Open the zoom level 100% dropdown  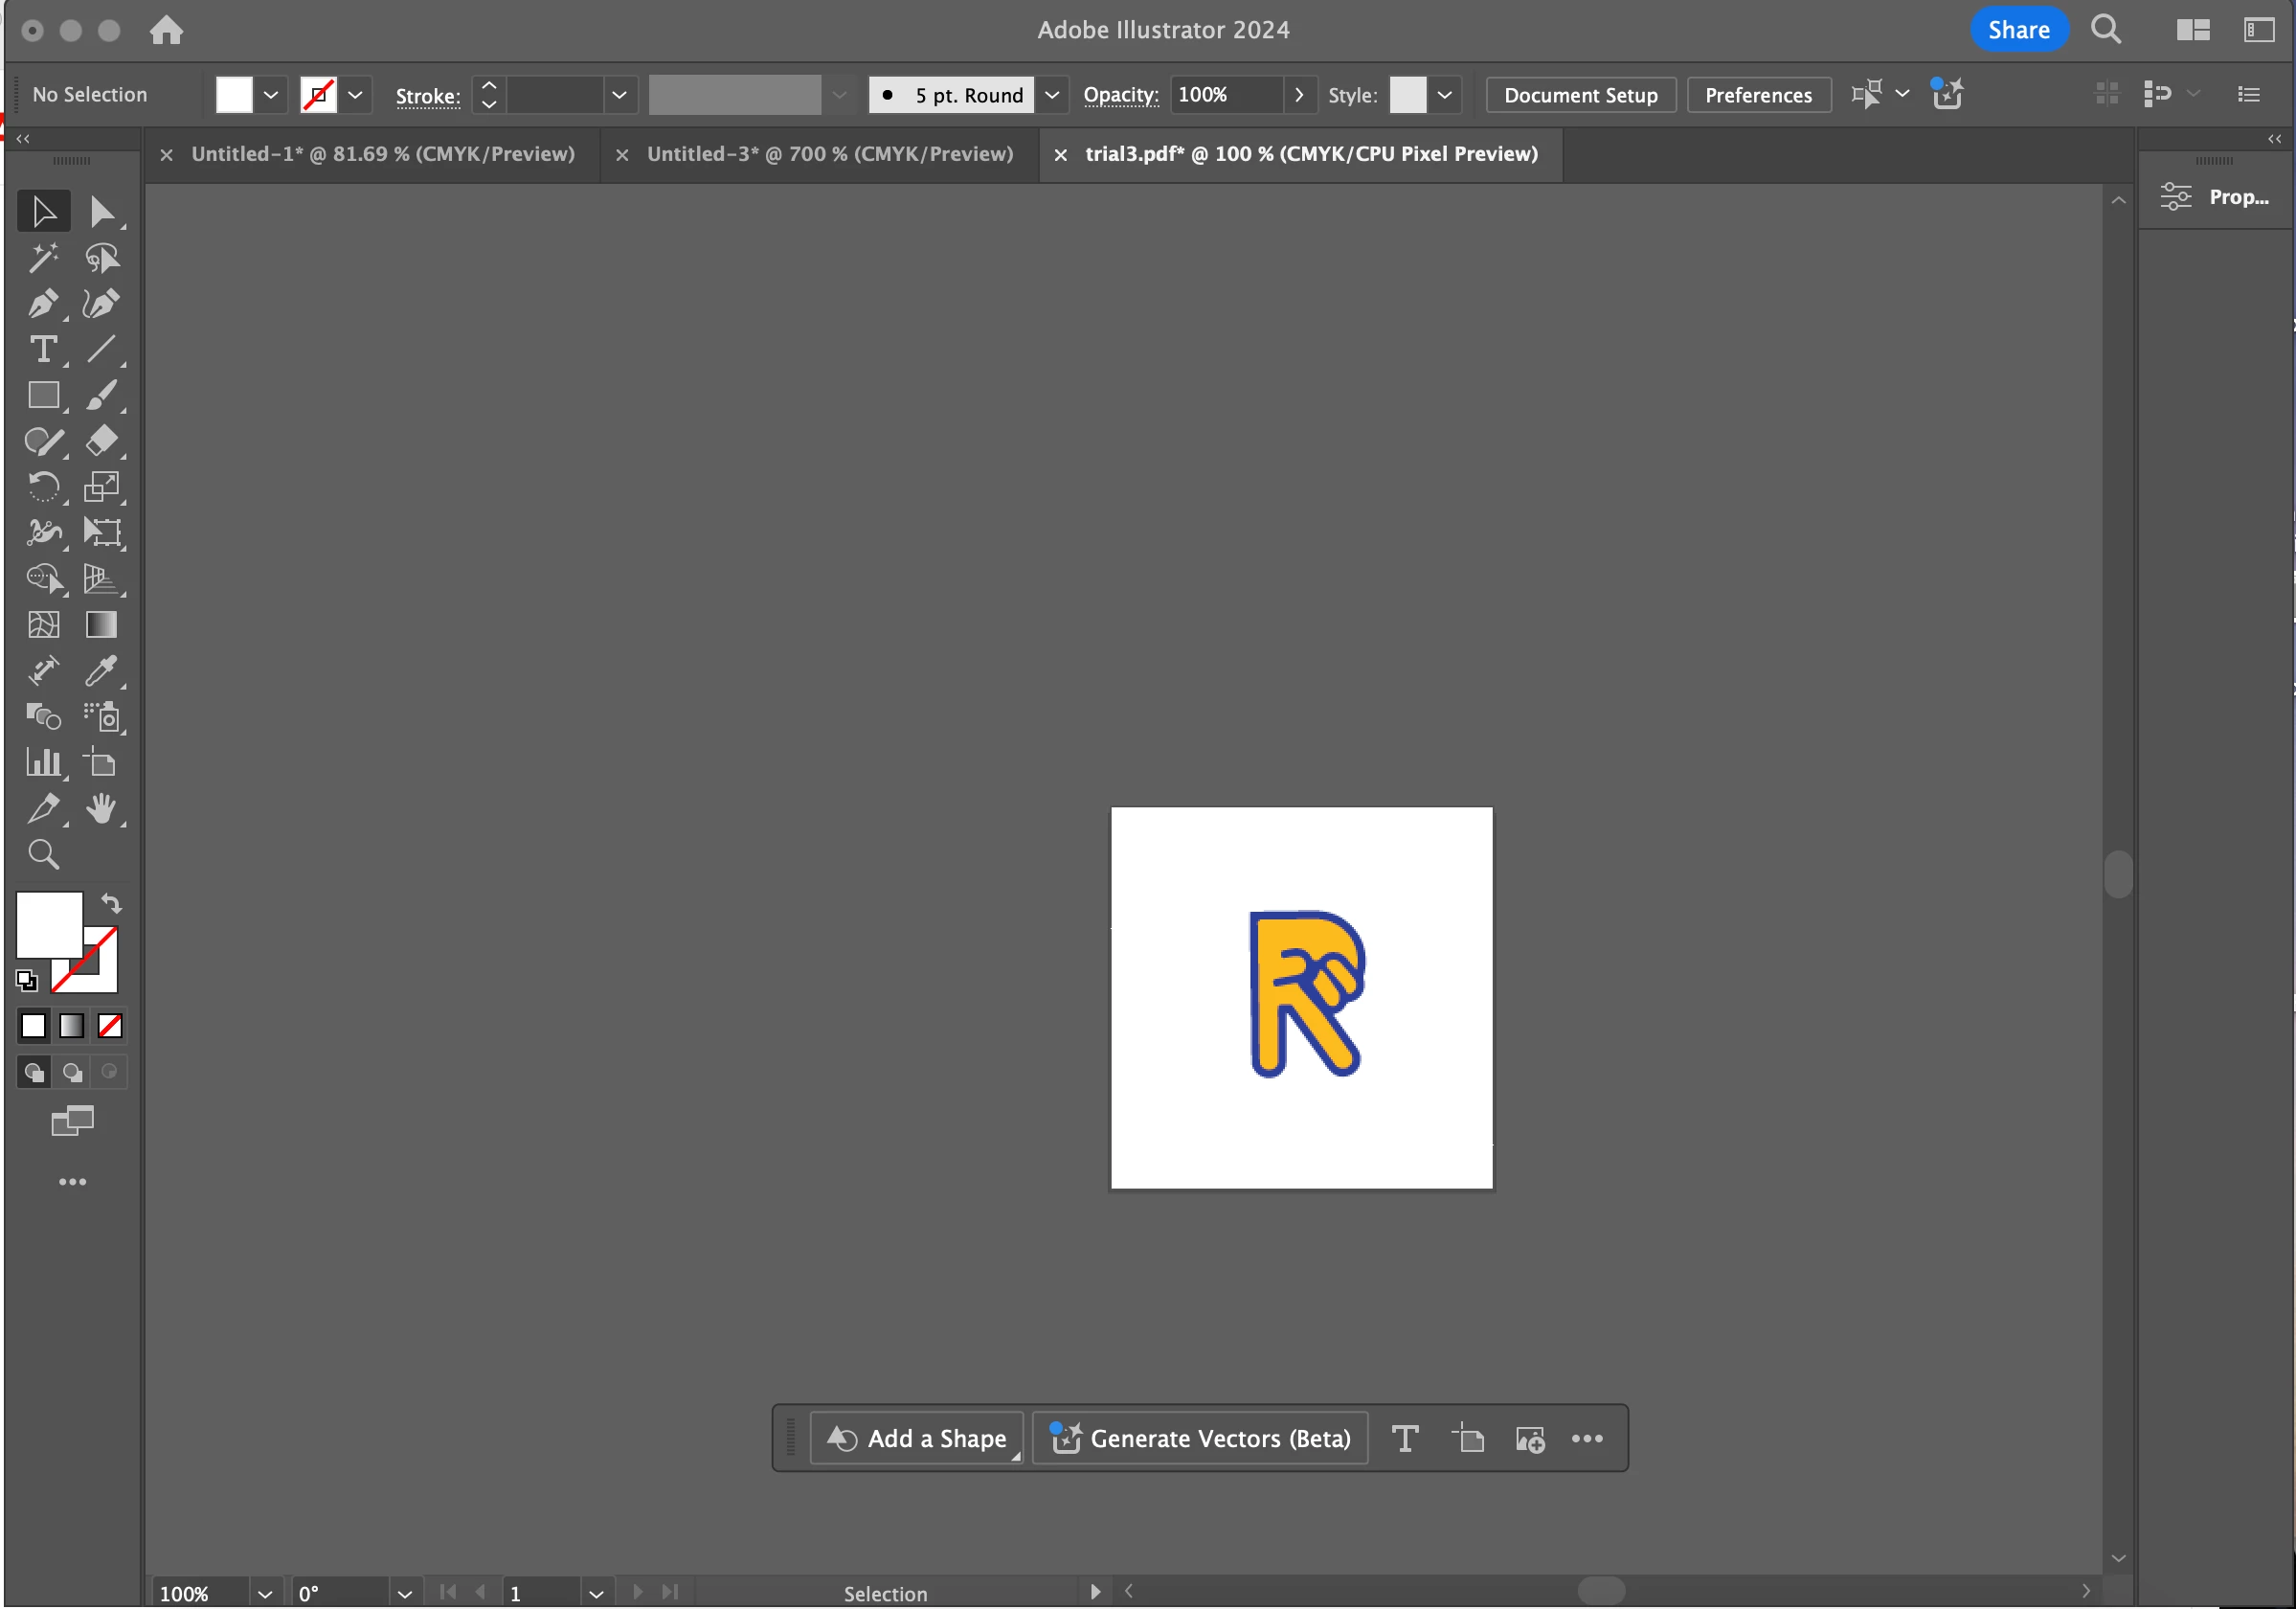pos(264,1594)
